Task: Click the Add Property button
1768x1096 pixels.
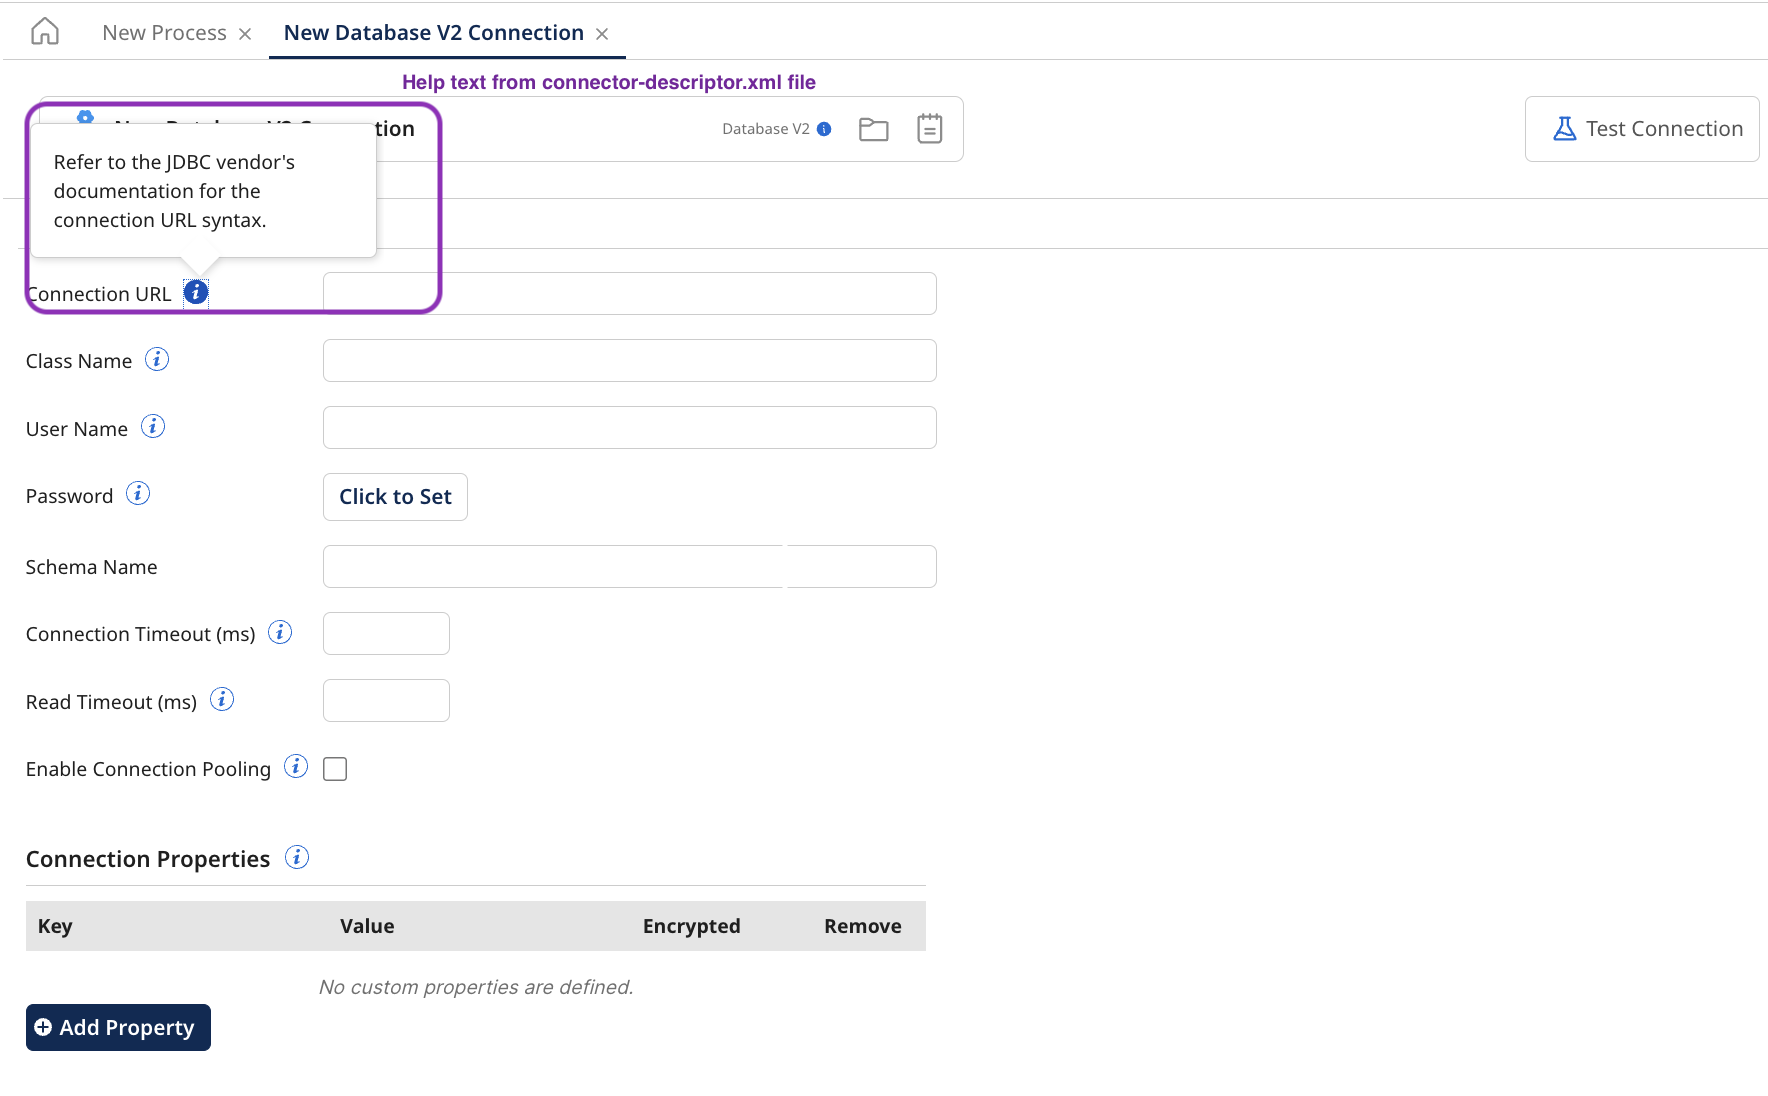Action: coord(117,1027)
